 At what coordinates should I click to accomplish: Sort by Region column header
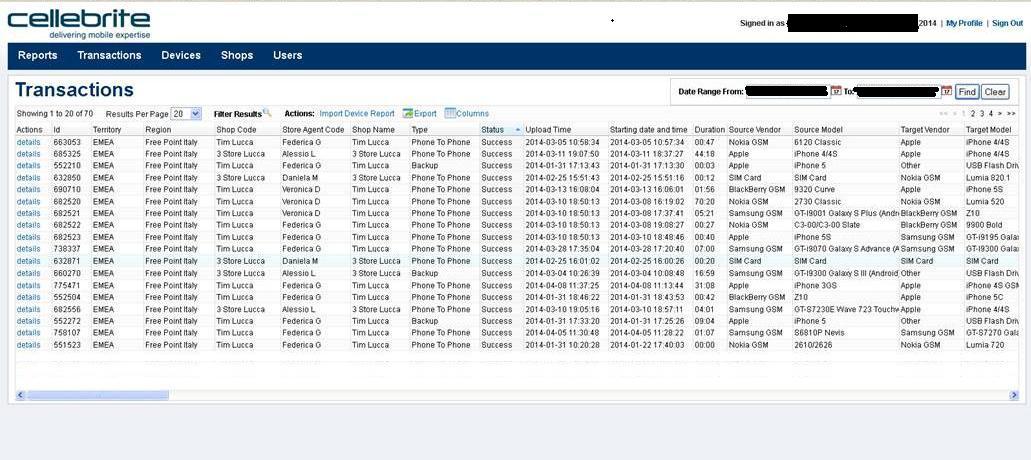pos(158,130)
